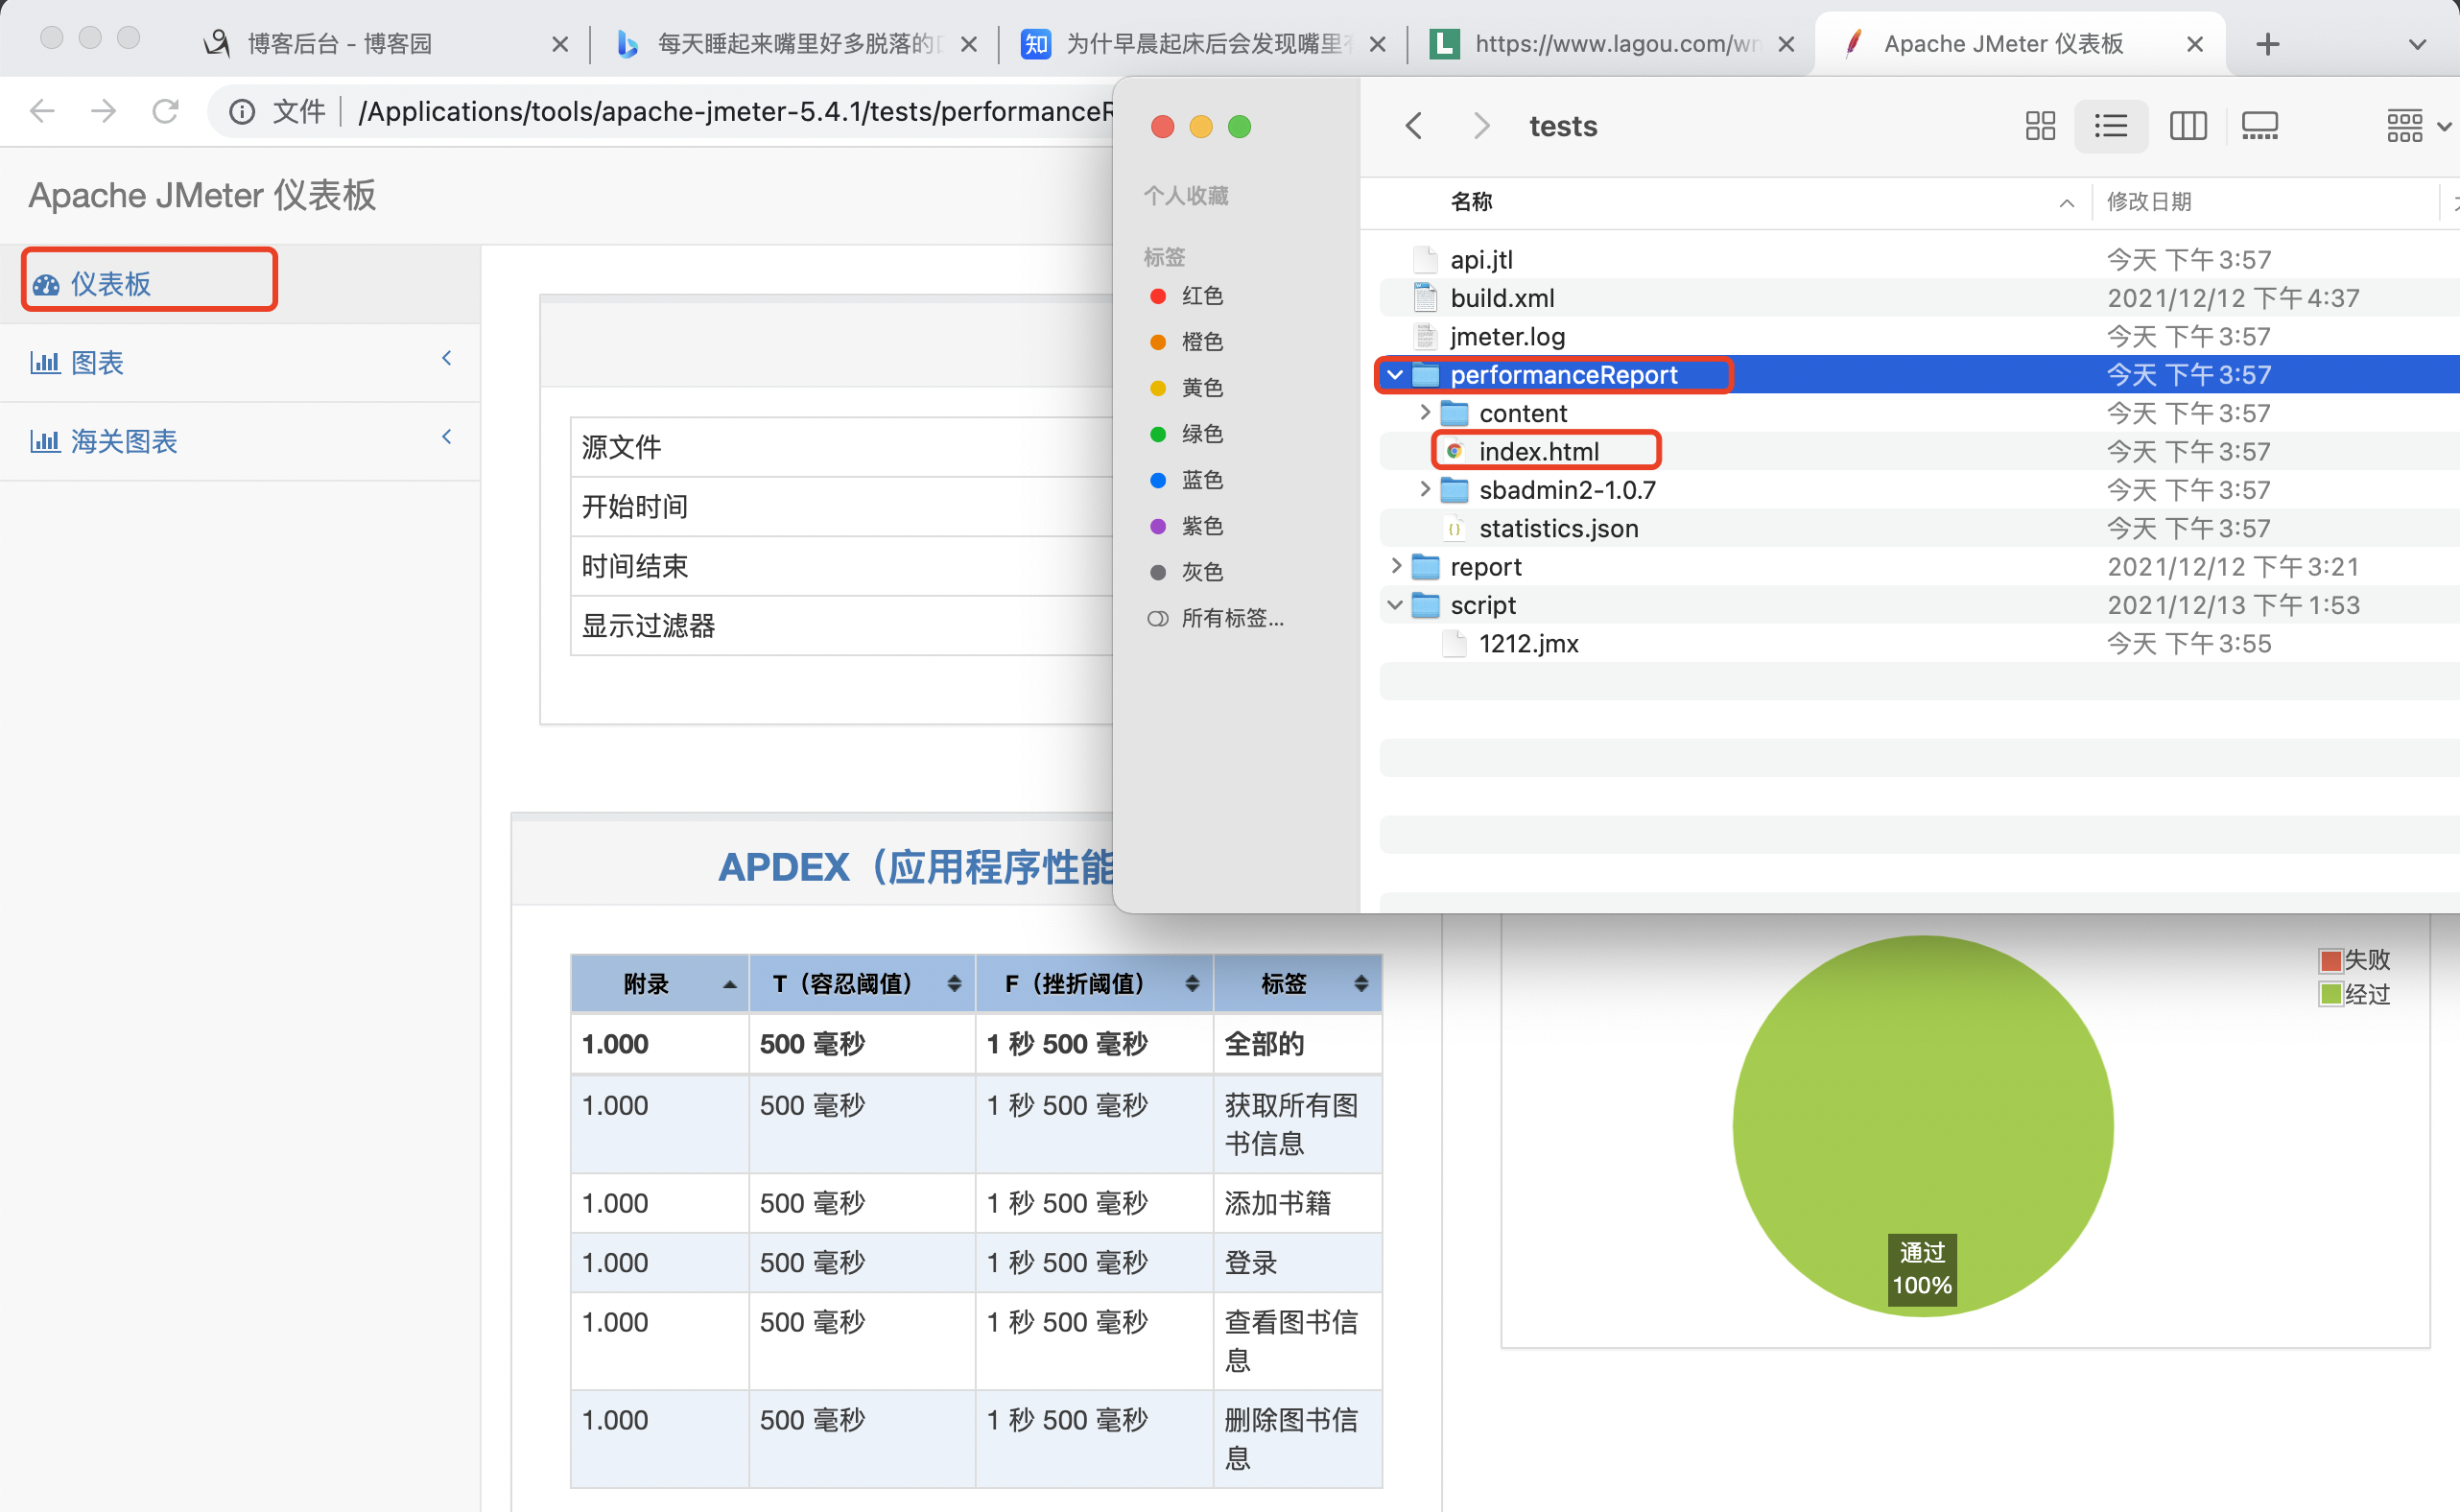Image resolution: width=2460 pixels, height=1512 pixels.
Task: Reload the browser page
Action: [166, 111]
